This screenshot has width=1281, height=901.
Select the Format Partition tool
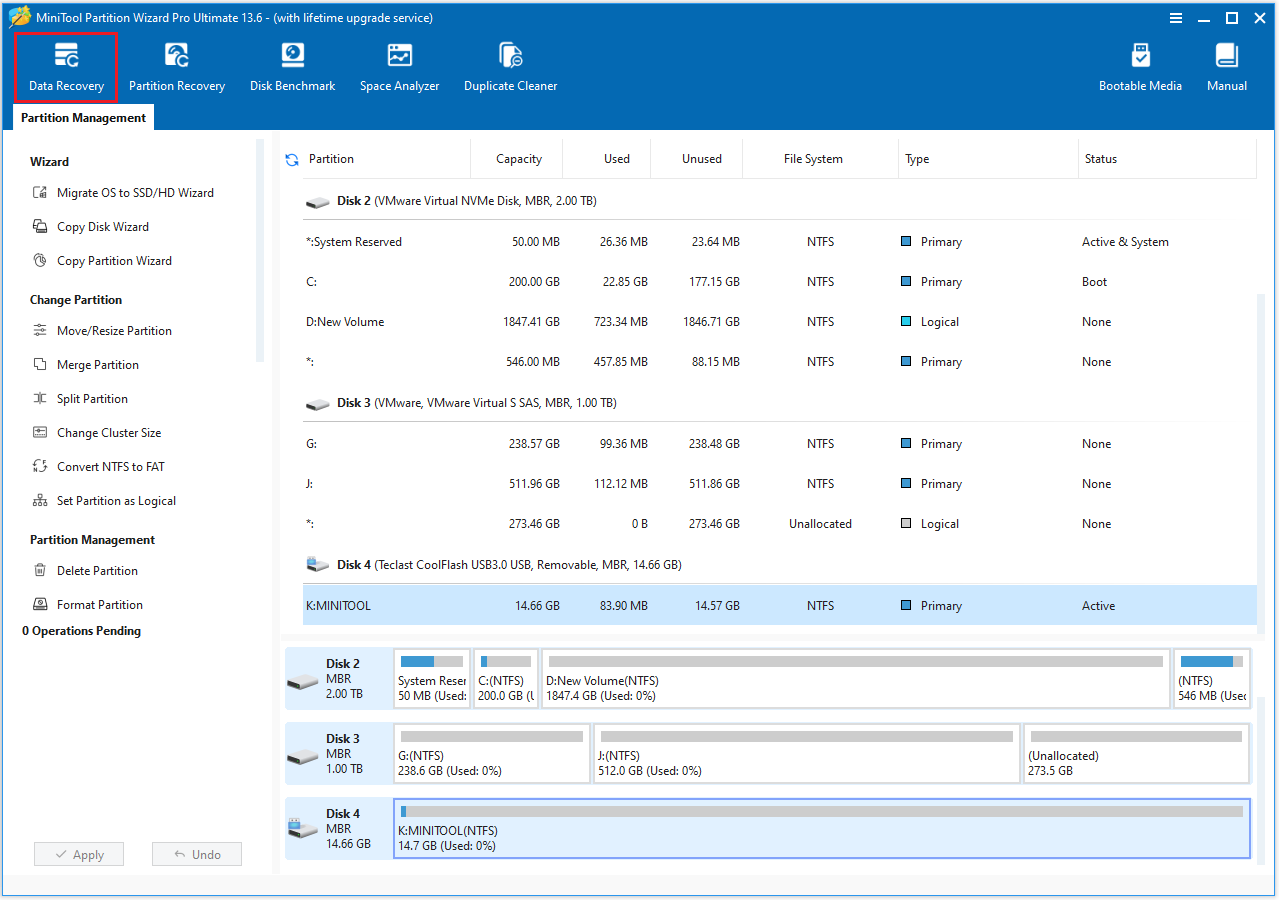[93, 604]
